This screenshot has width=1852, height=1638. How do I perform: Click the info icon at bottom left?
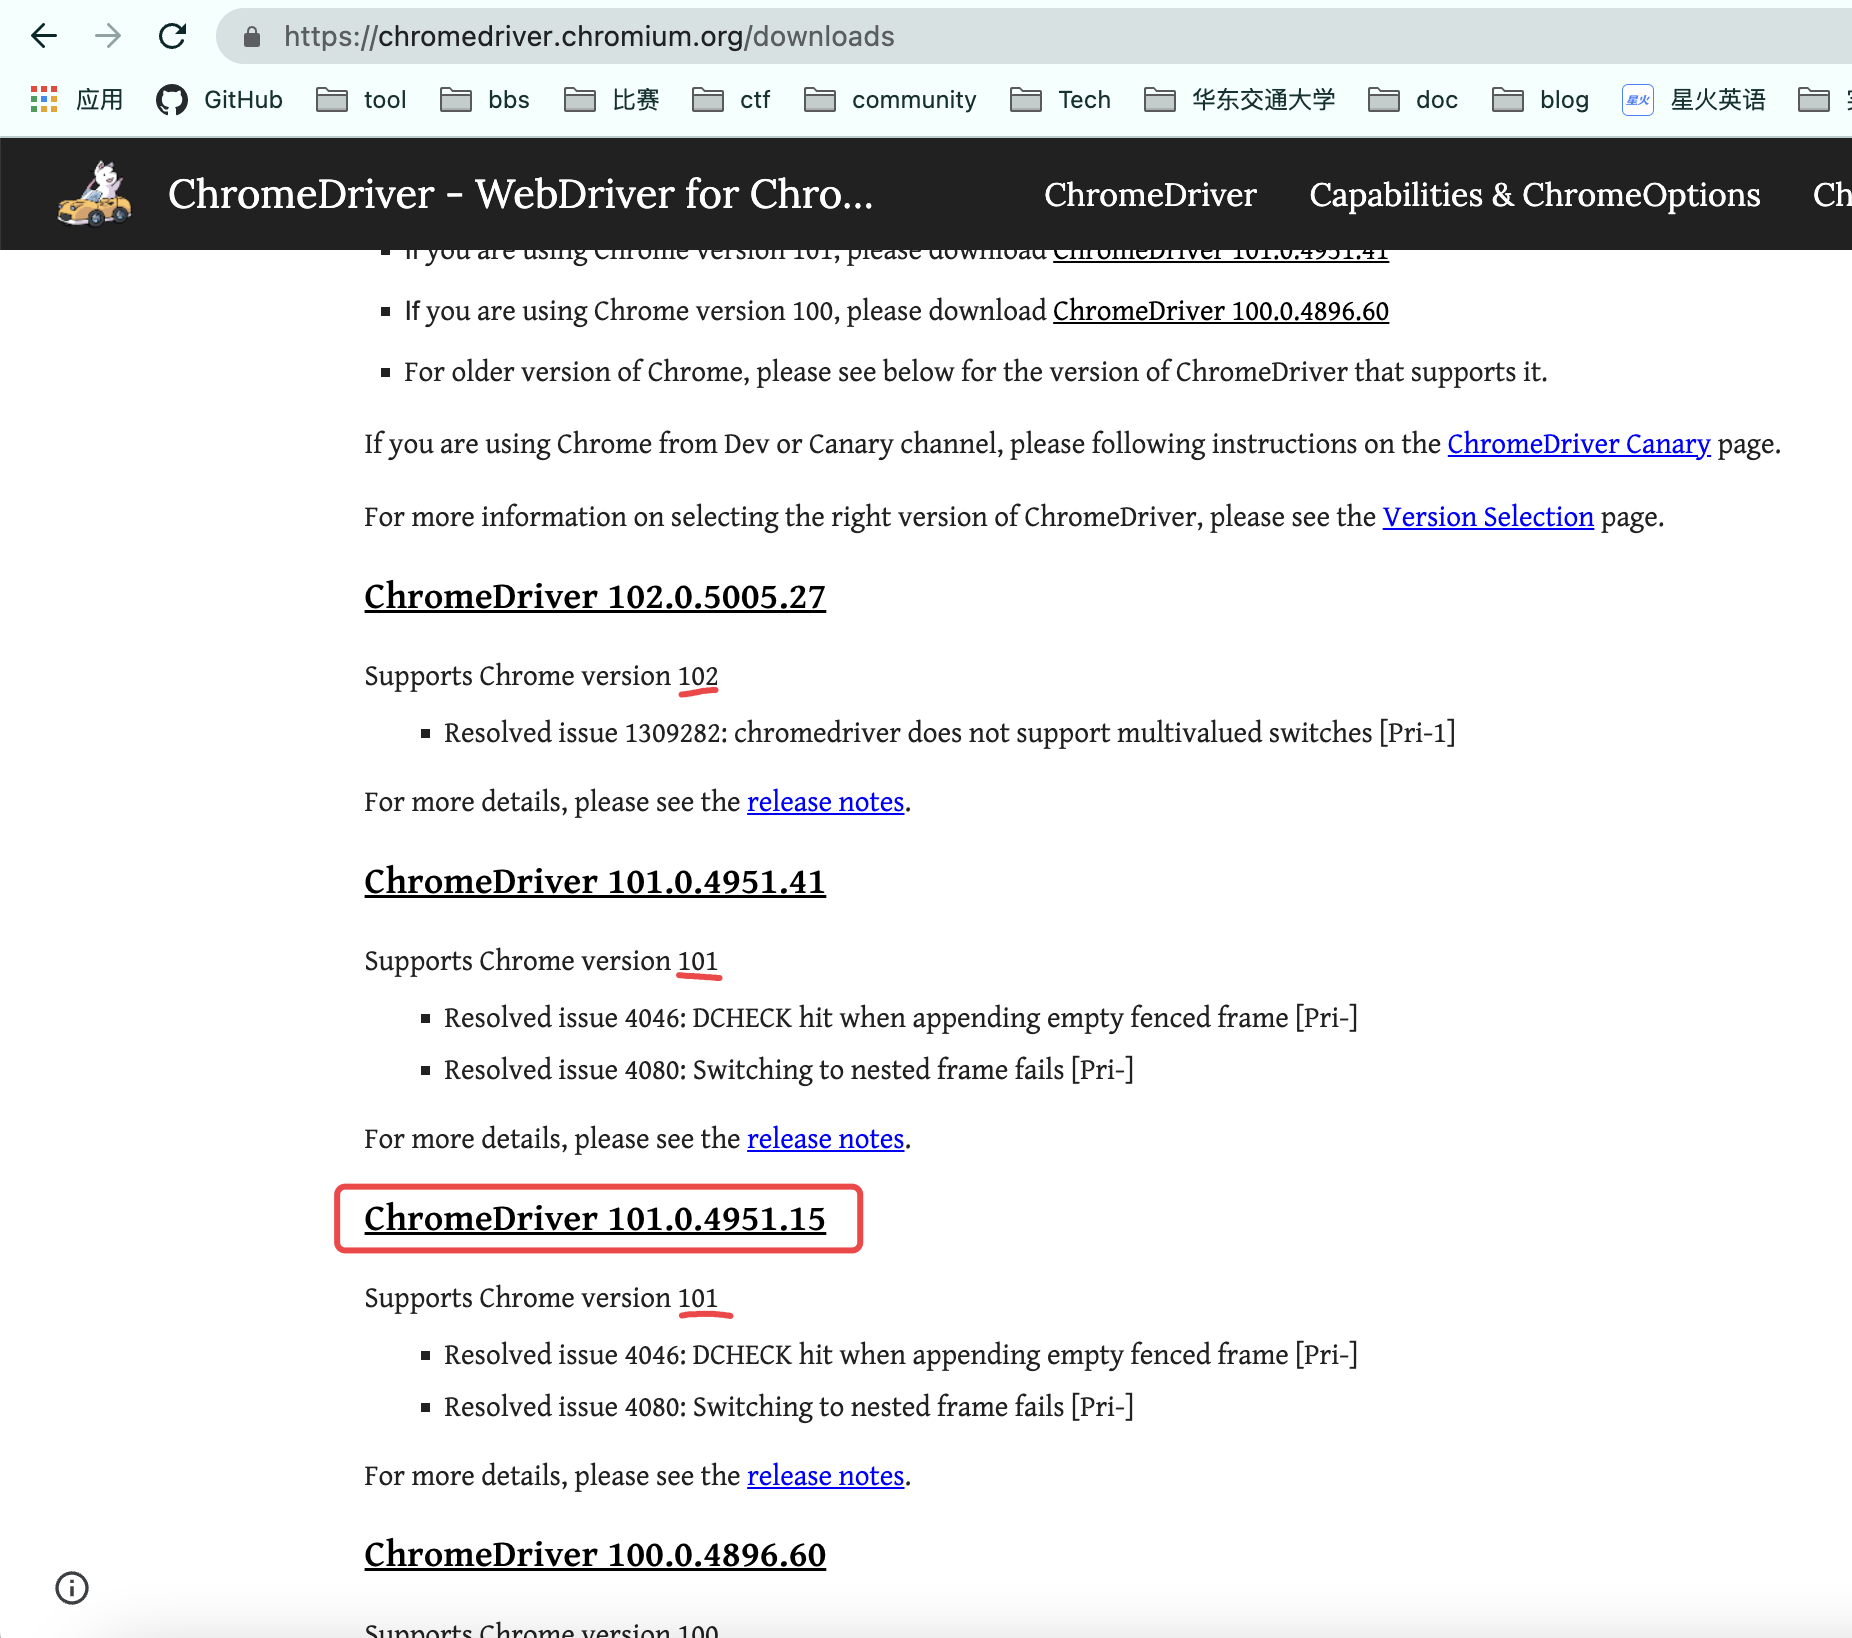(x=72, y=1588)
